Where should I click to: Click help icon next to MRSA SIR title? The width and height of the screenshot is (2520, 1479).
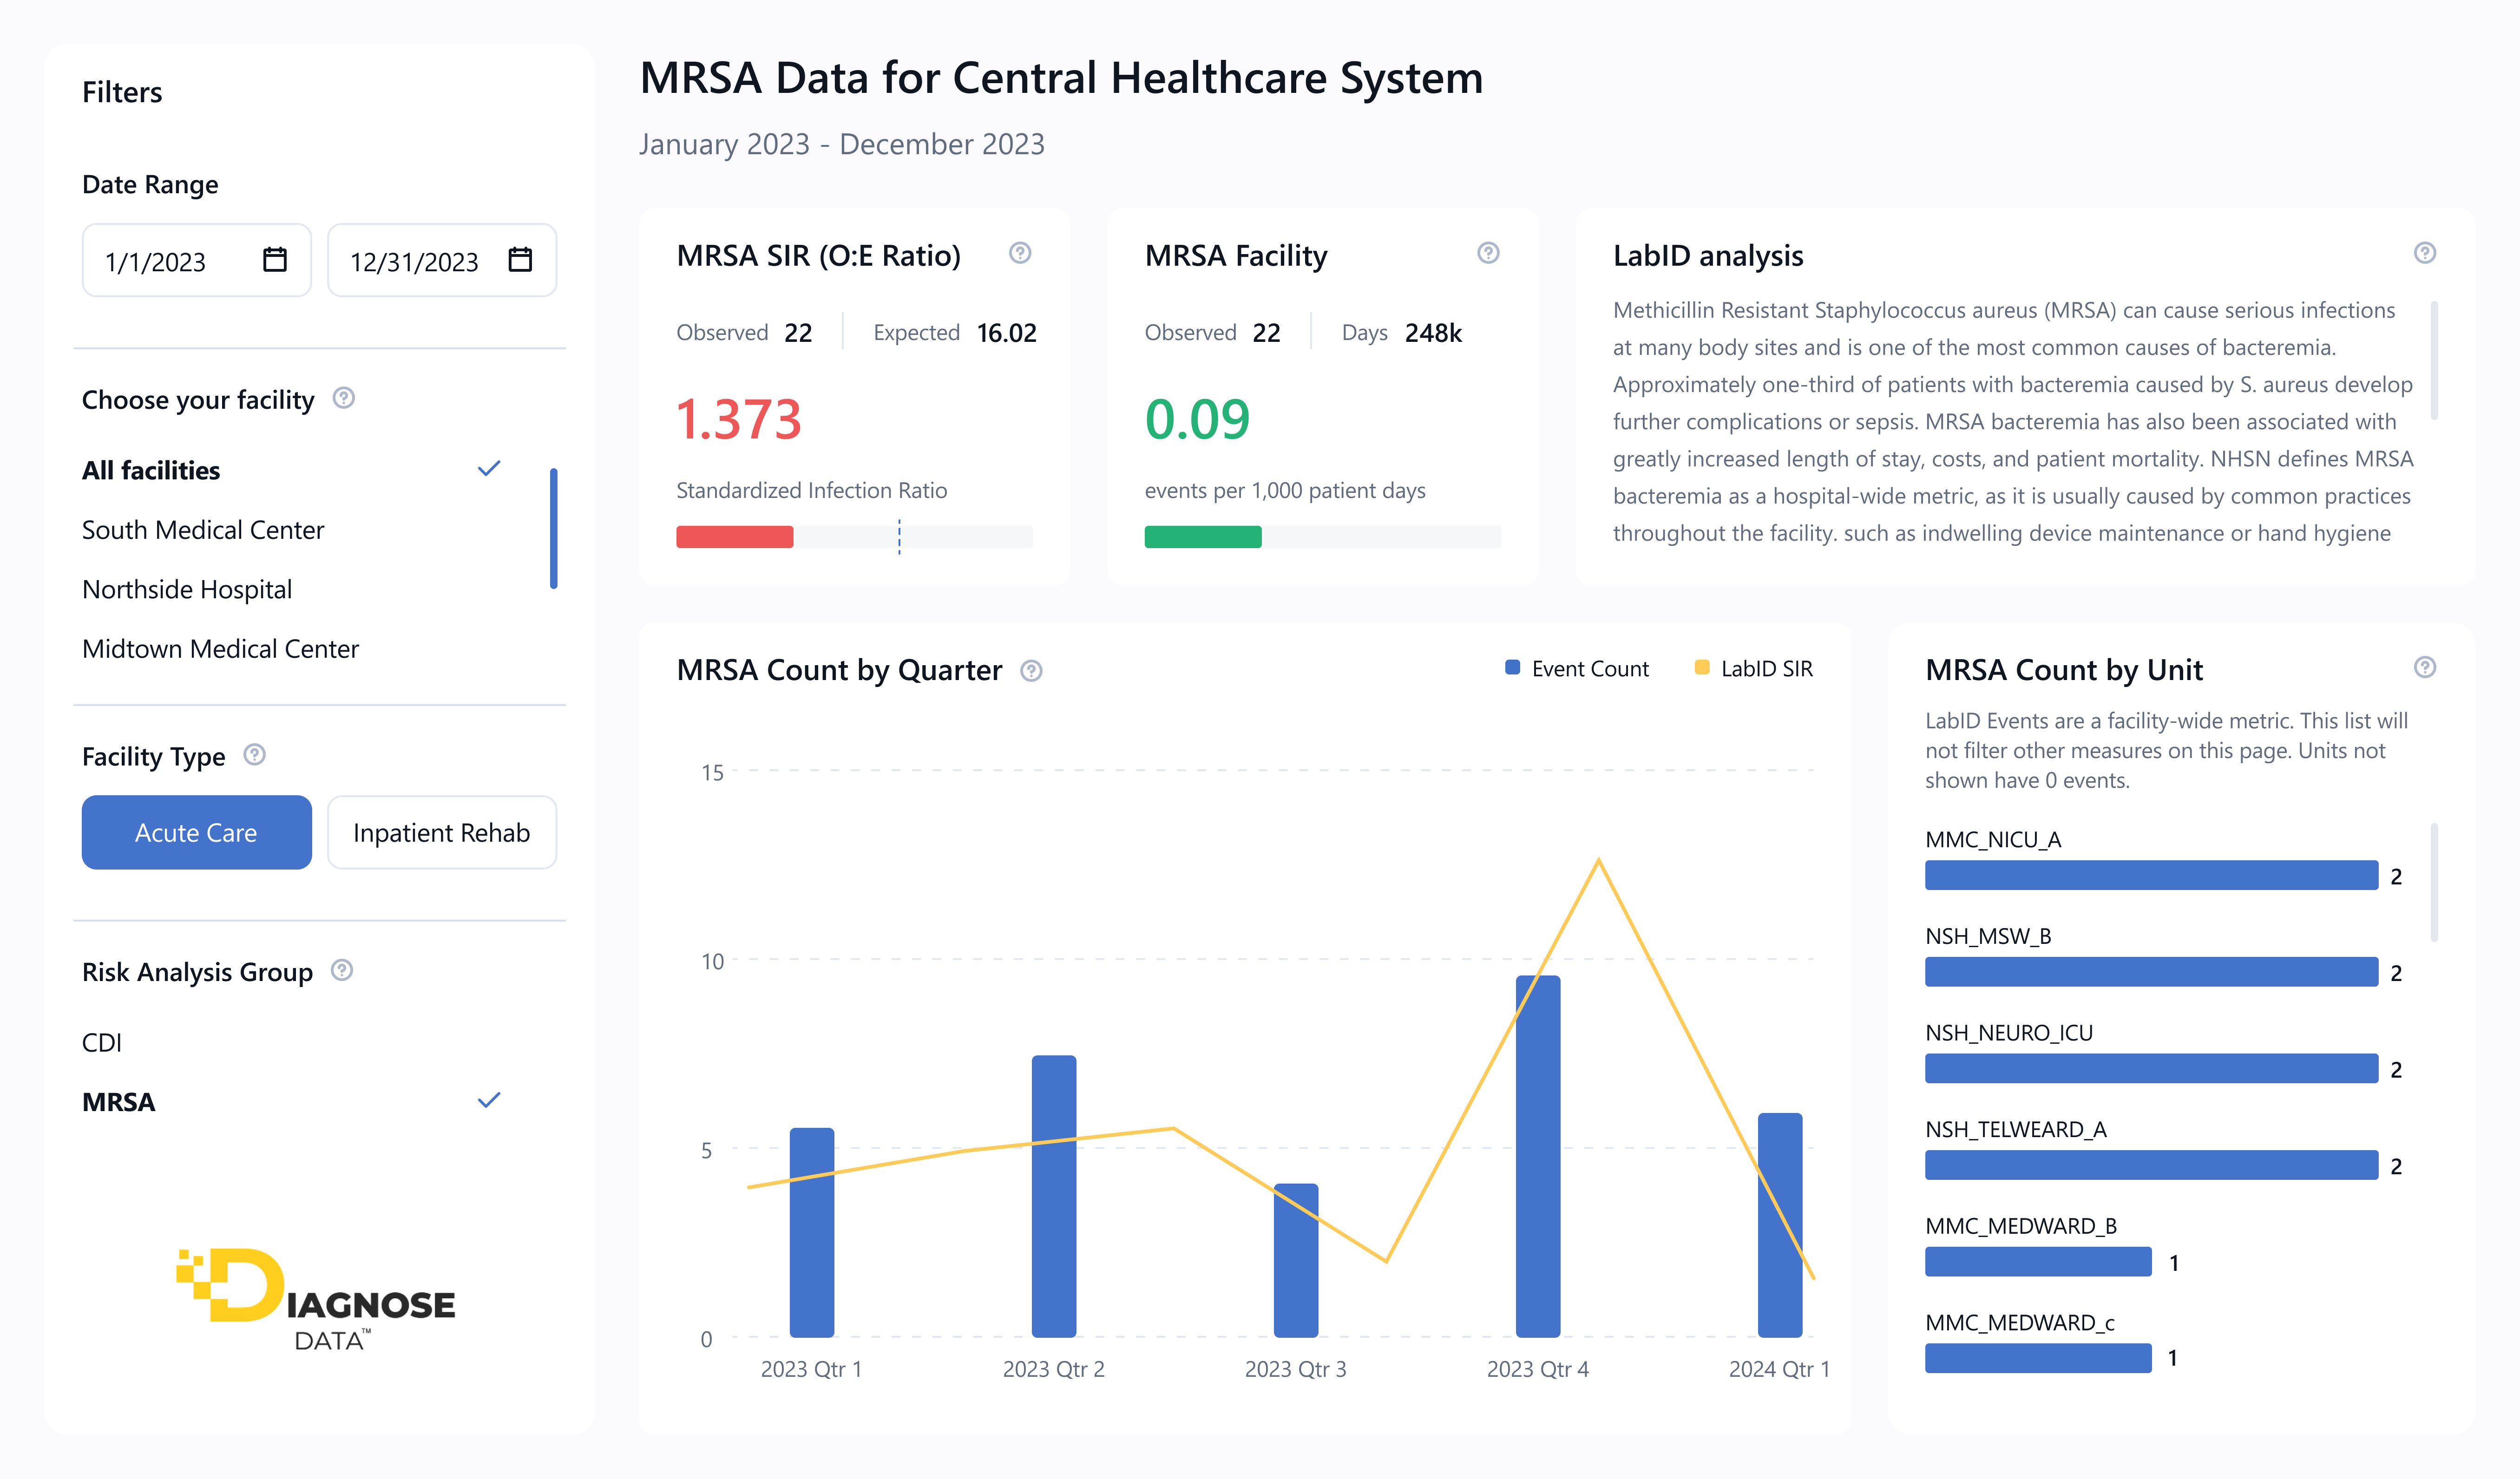pyautogui.click(x=1020, y=253)
